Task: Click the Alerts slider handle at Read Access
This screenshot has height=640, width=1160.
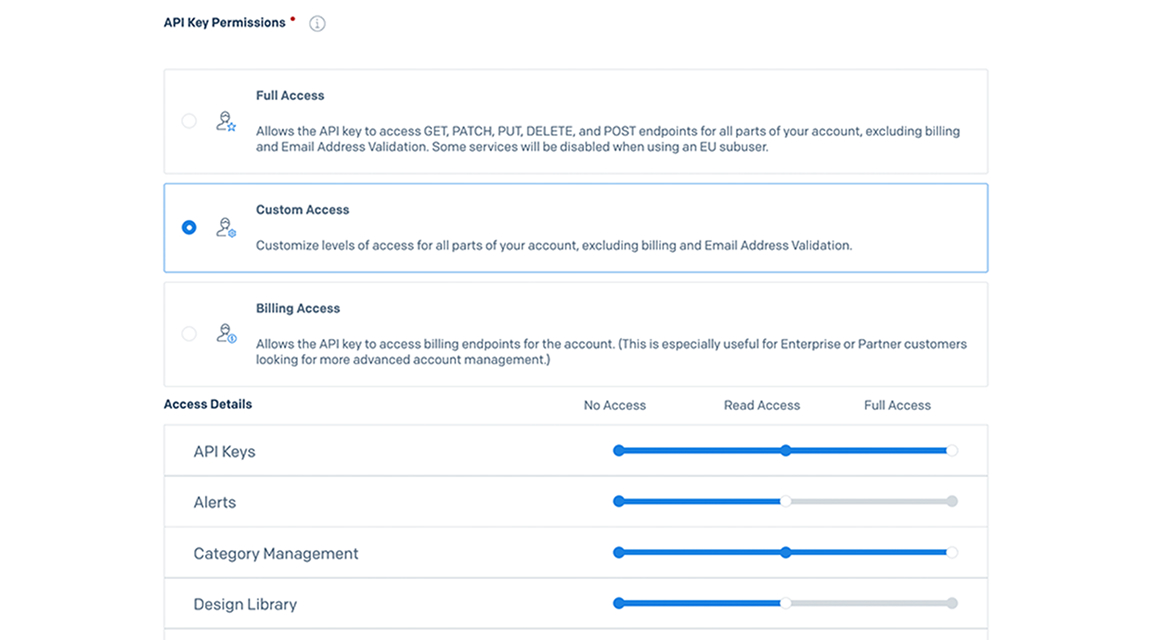Action: (x=786, y=502)
